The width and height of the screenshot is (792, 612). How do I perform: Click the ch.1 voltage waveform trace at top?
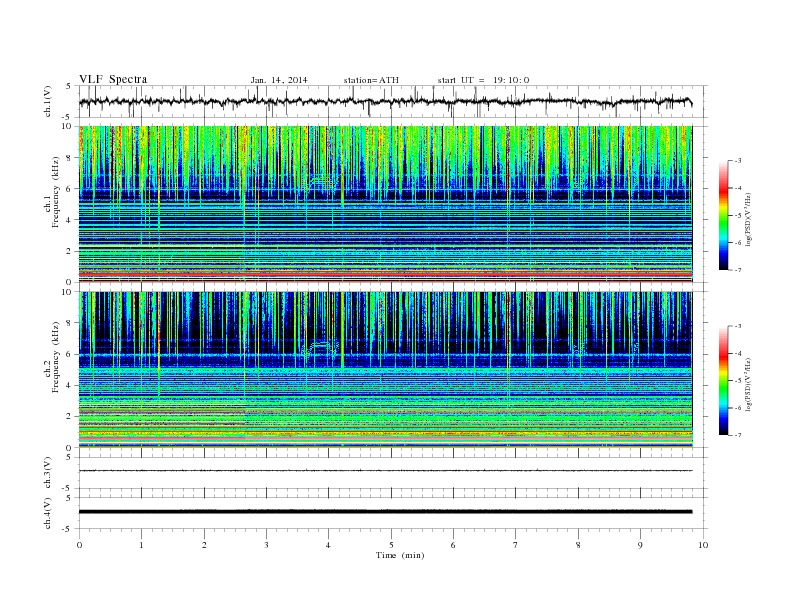(385, 101)
